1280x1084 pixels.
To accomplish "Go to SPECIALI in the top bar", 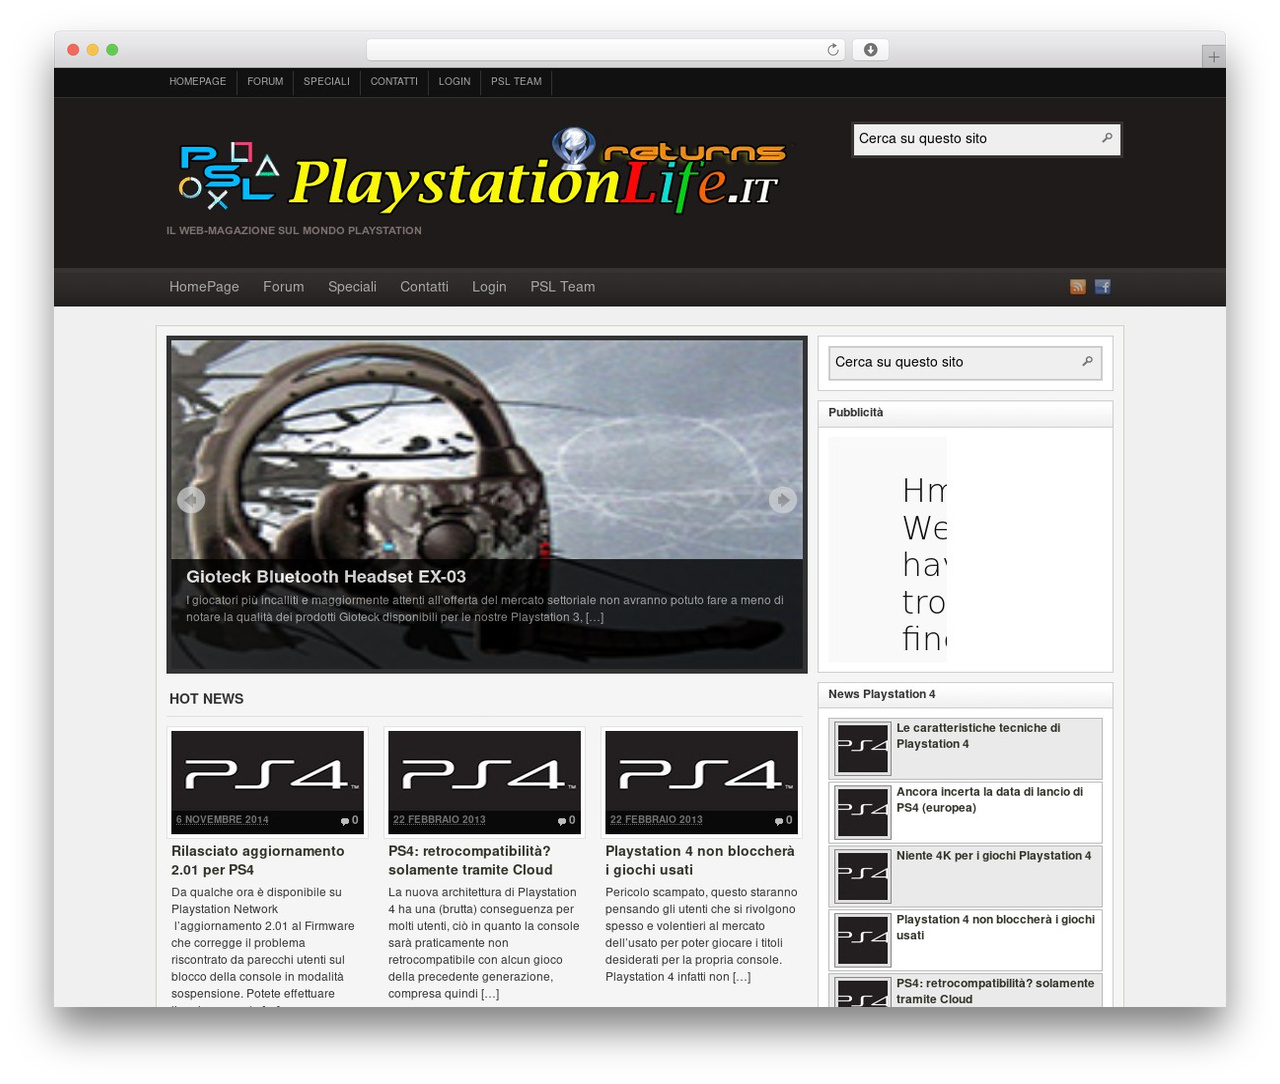I will 327,82.
